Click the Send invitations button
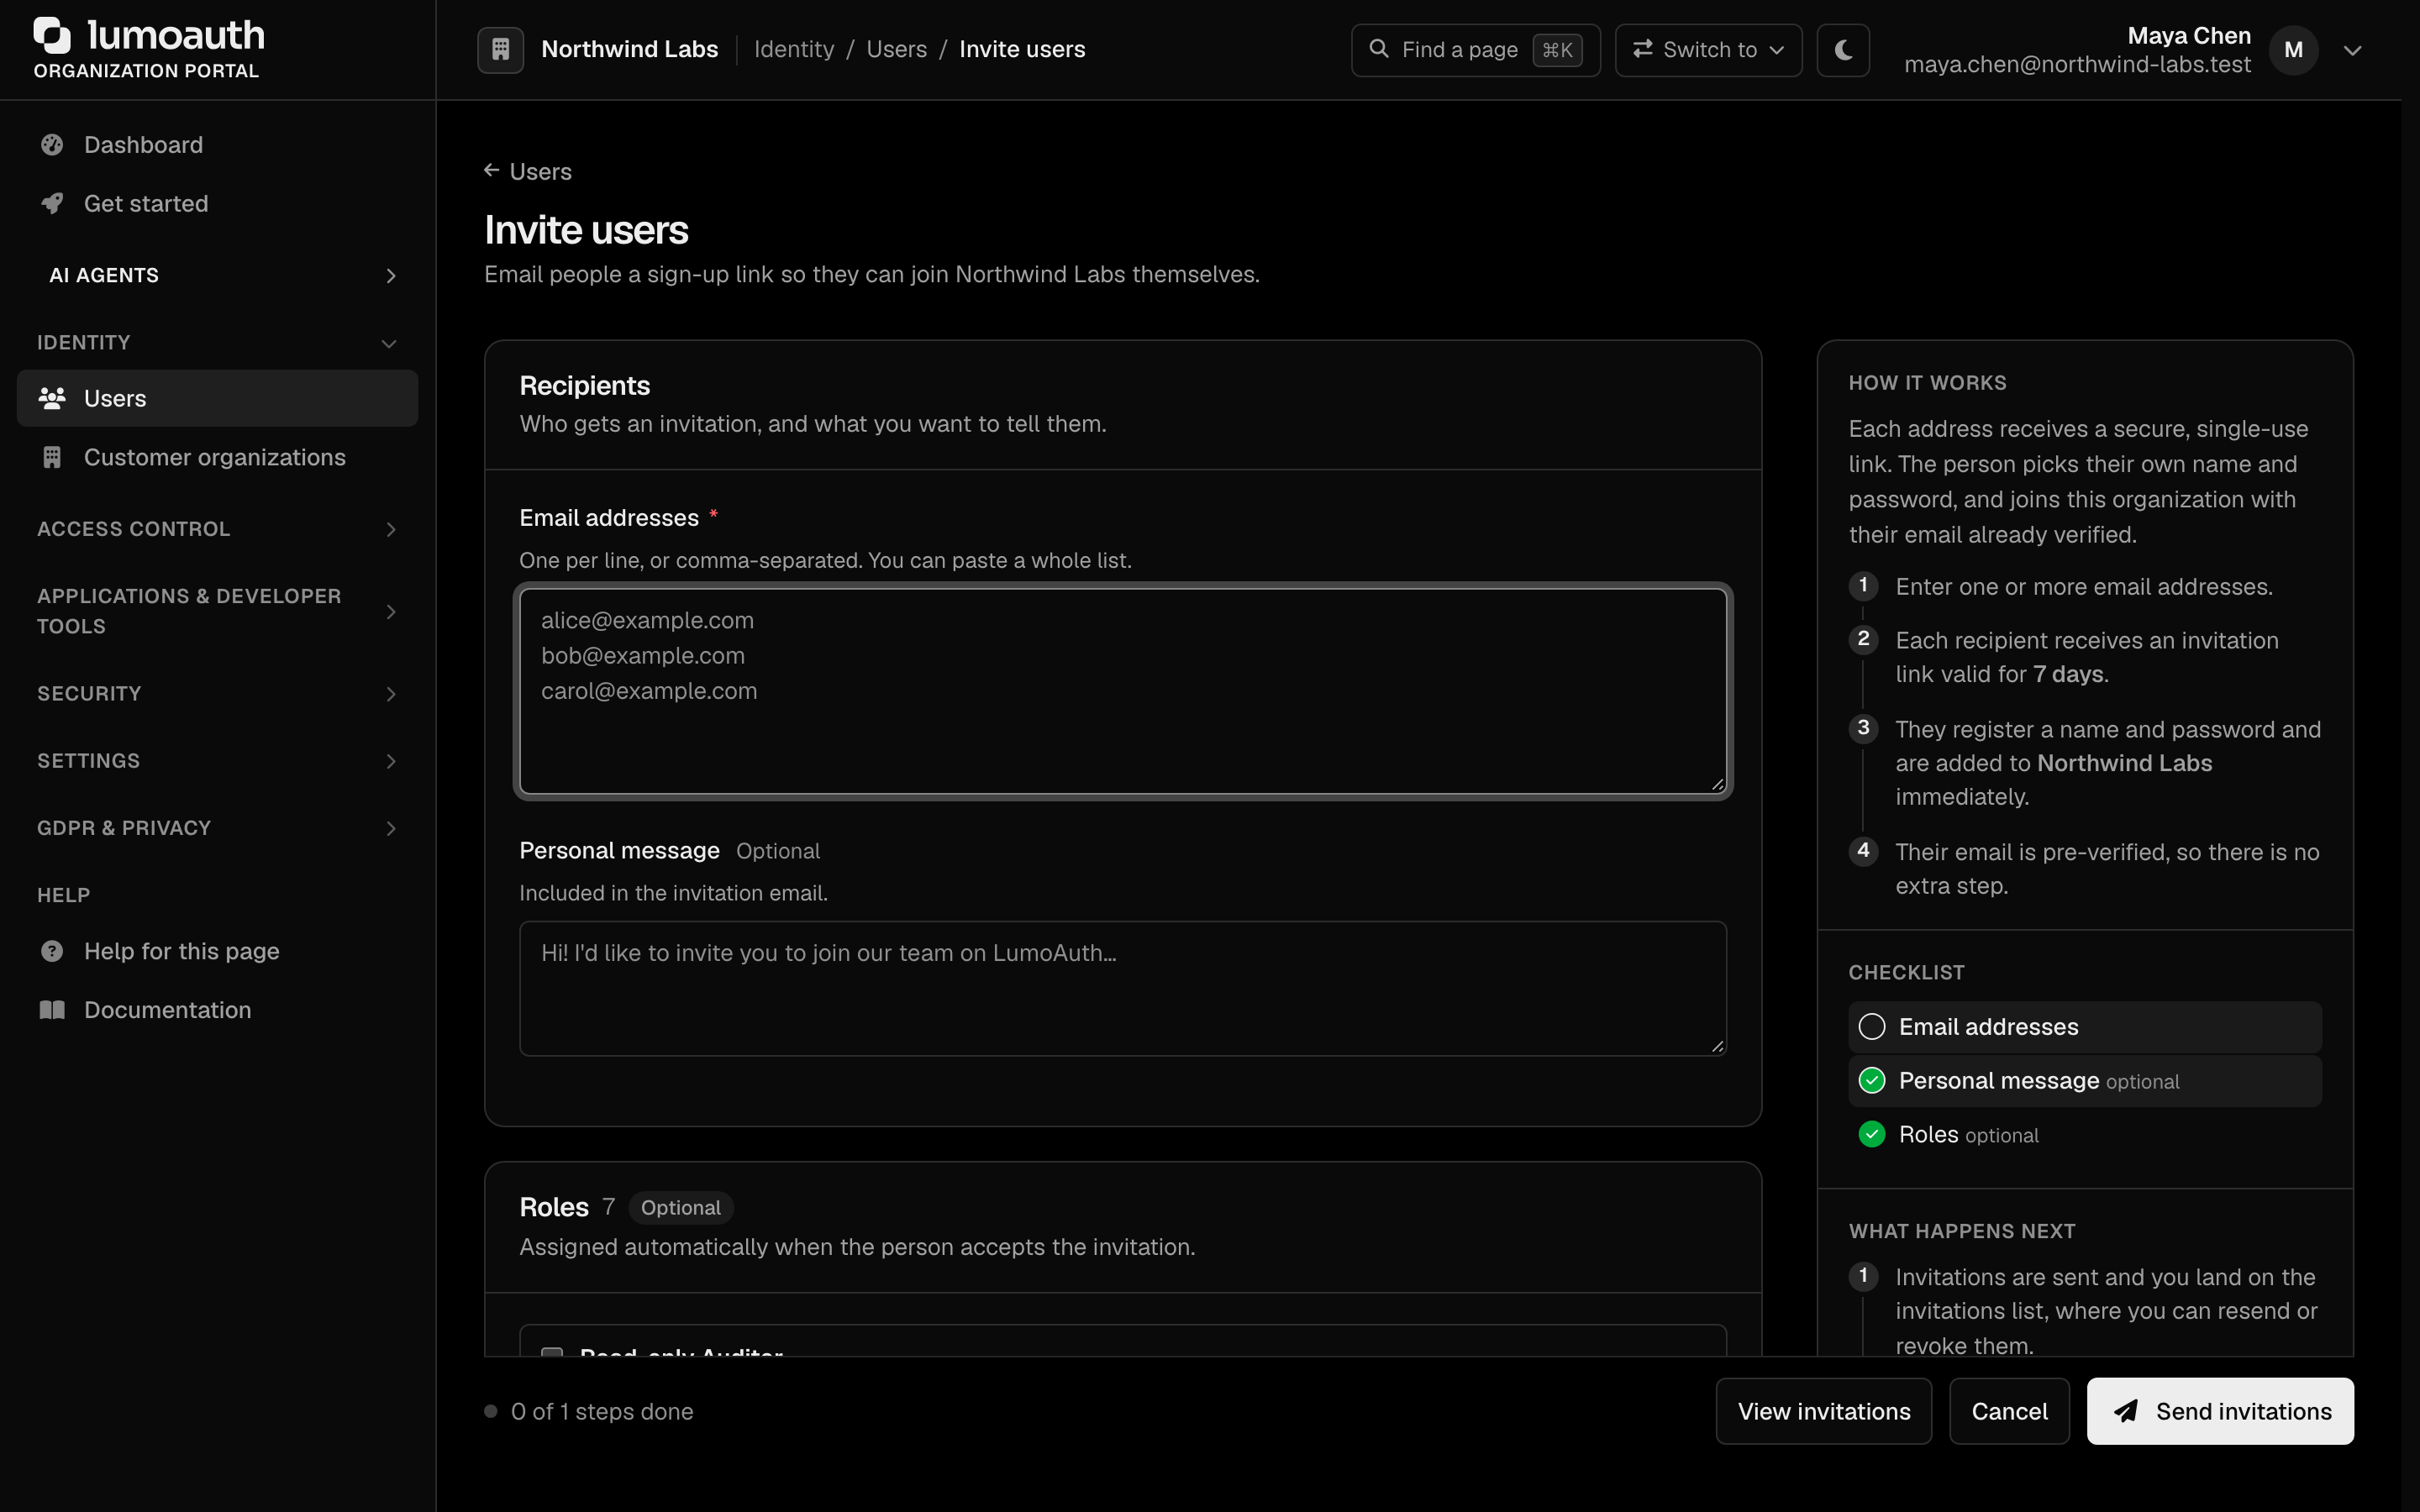 point(2220,1411)
